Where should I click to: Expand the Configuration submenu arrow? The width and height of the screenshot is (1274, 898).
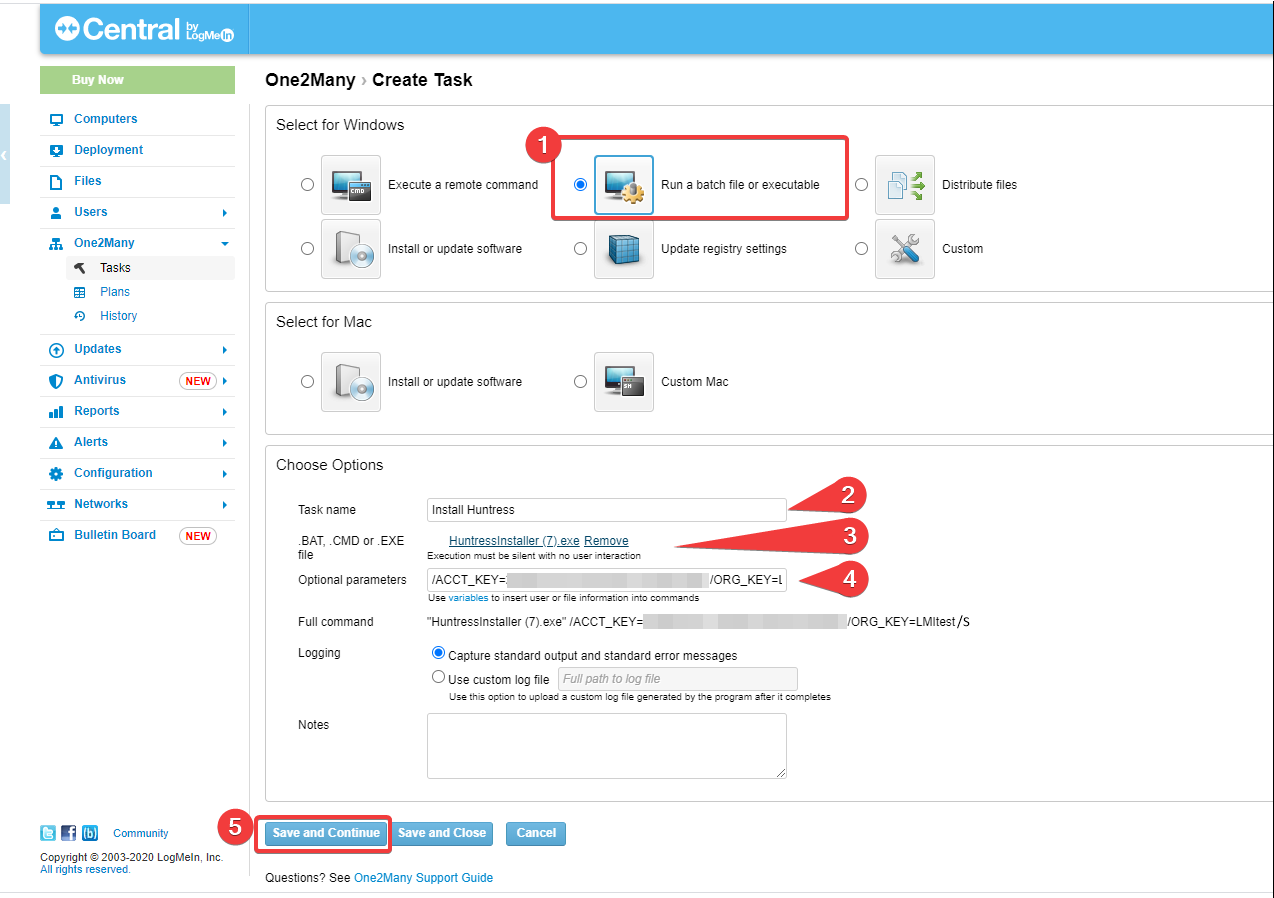(225, 474)
